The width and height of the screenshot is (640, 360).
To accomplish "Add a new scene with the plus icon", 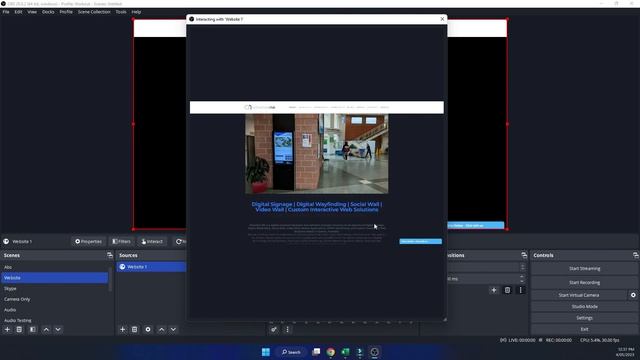I will (7, 329).
